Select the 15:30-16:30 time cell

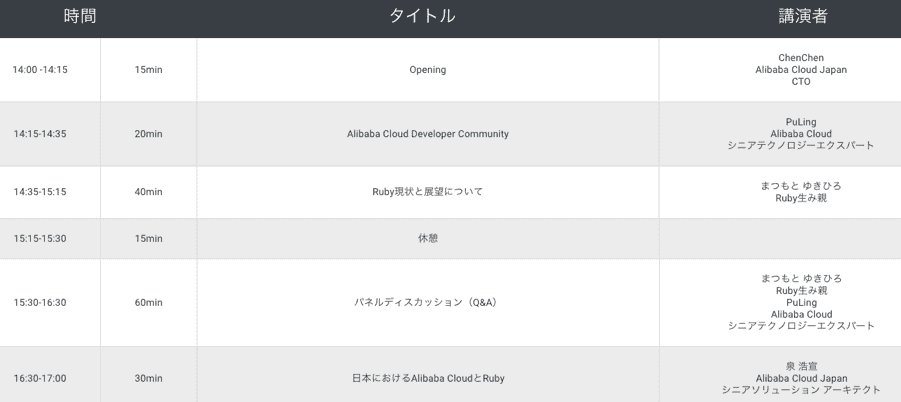tap(40, 303)
